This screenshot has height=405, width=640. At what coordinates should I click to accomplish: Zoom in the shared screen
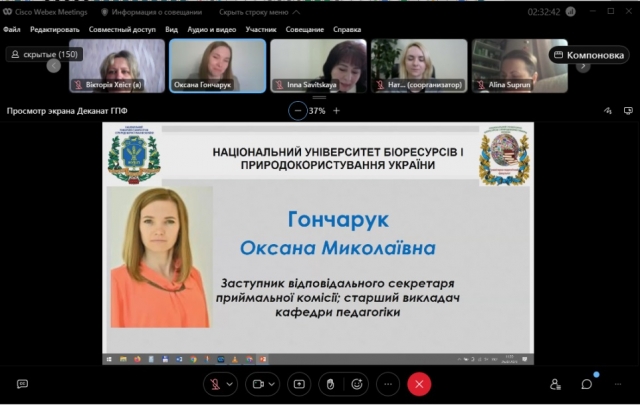[x=336, y=111]
